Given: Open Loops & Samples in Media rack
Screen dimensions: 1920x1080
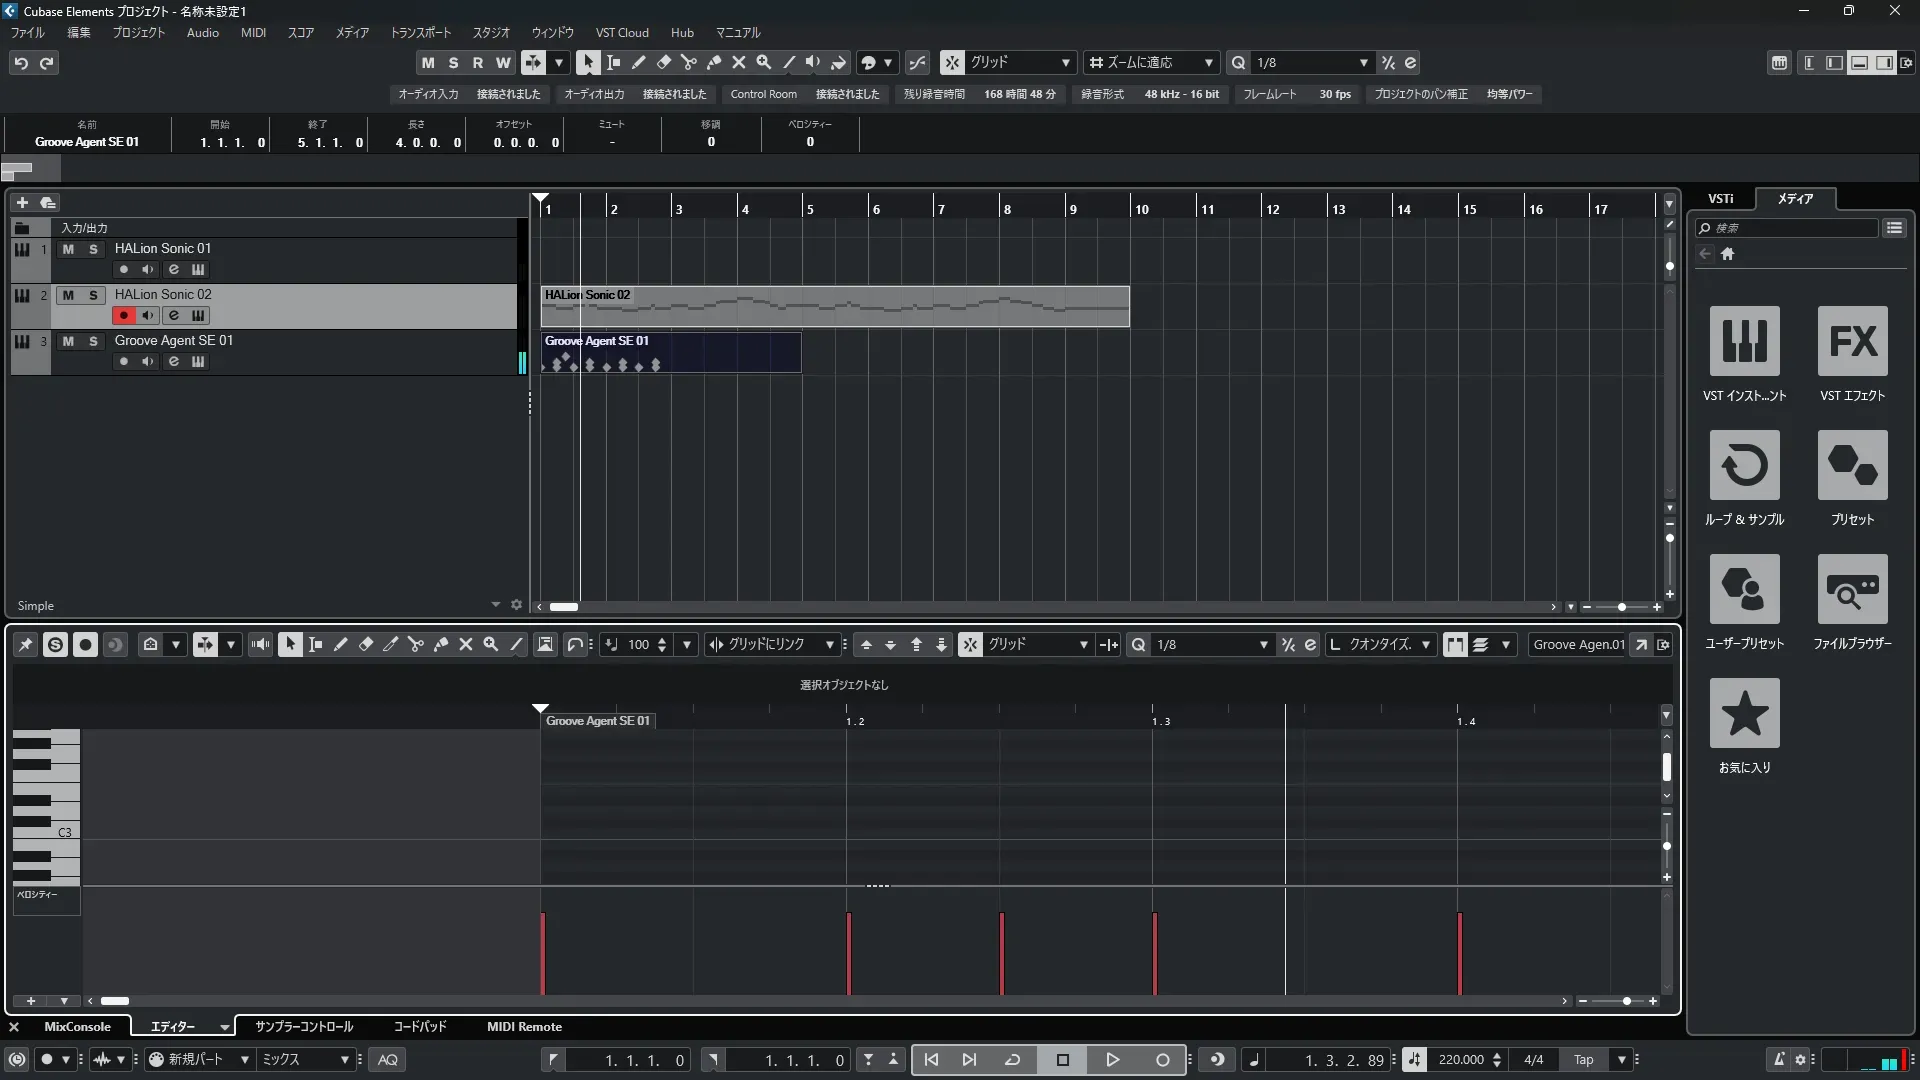Looking at the screenshot, I should (1744, 465).
